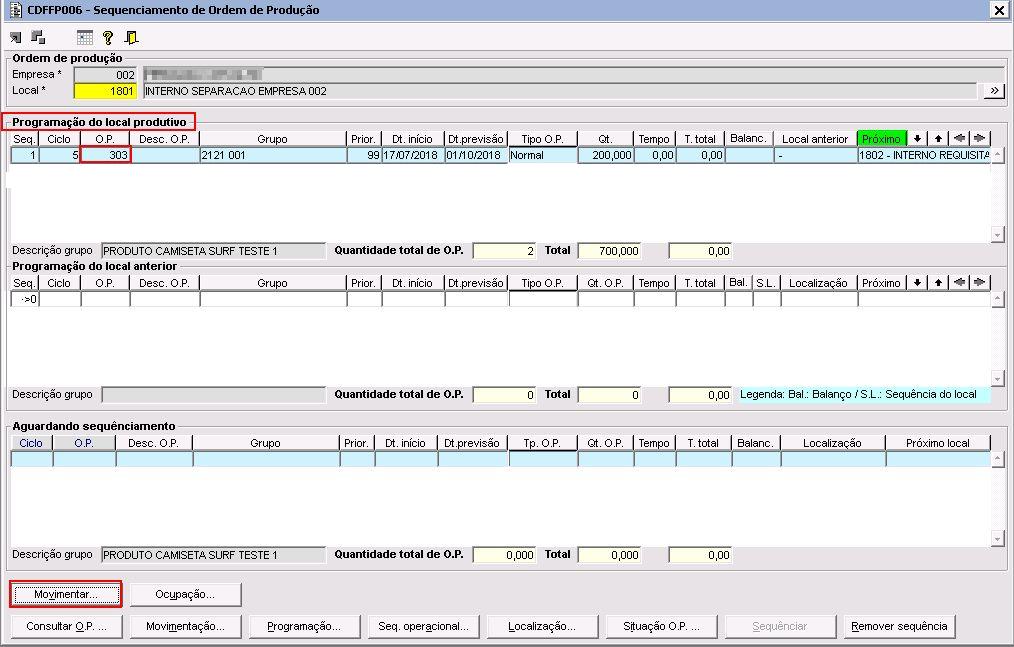1014x647 pixels.
Task: Click the >> button beside Local description
Action: tap(994, 91)
